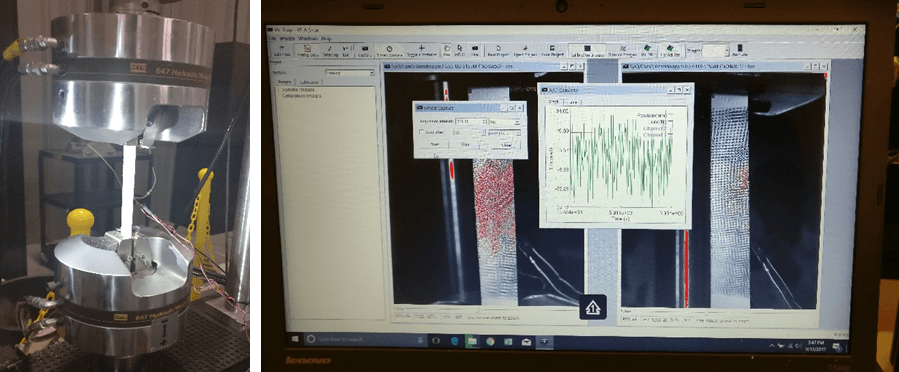Screen dimensions: 899x372
Task: Open the Timed Capture tool
Action: coord(389,51)
